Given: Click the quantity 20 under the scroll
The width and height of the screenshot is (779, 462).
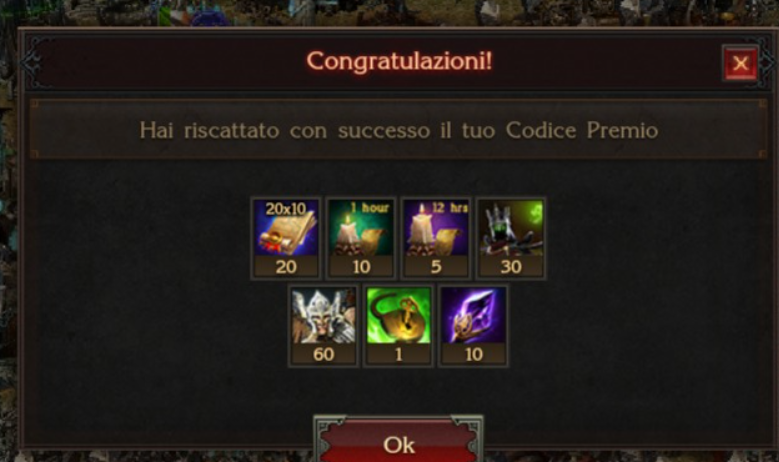Looking at the screenshot, I should (286, 267).
